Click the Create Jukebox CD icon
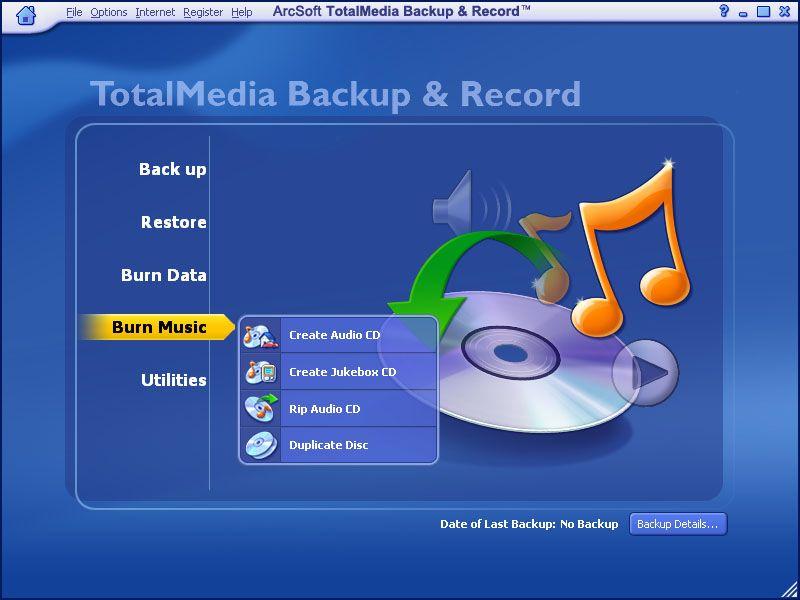The image size is (800, 600). [261, 372]
